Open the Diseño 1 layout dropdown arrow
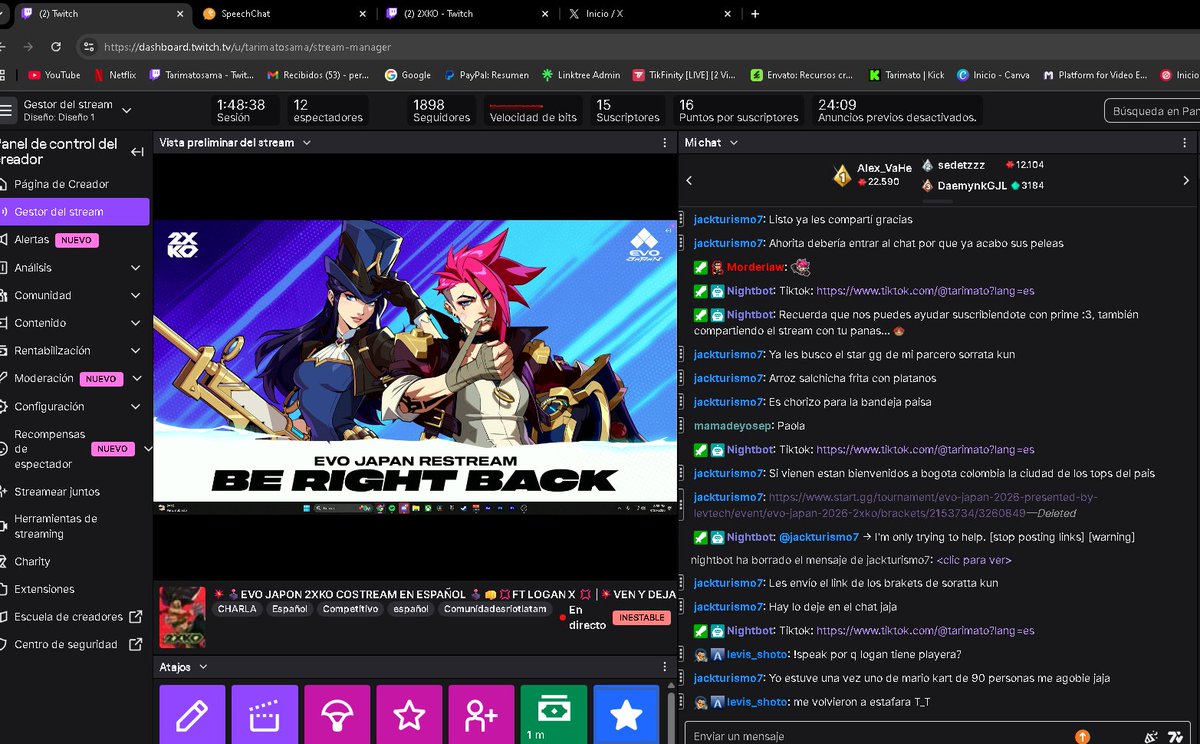 [x=126, y=110]
